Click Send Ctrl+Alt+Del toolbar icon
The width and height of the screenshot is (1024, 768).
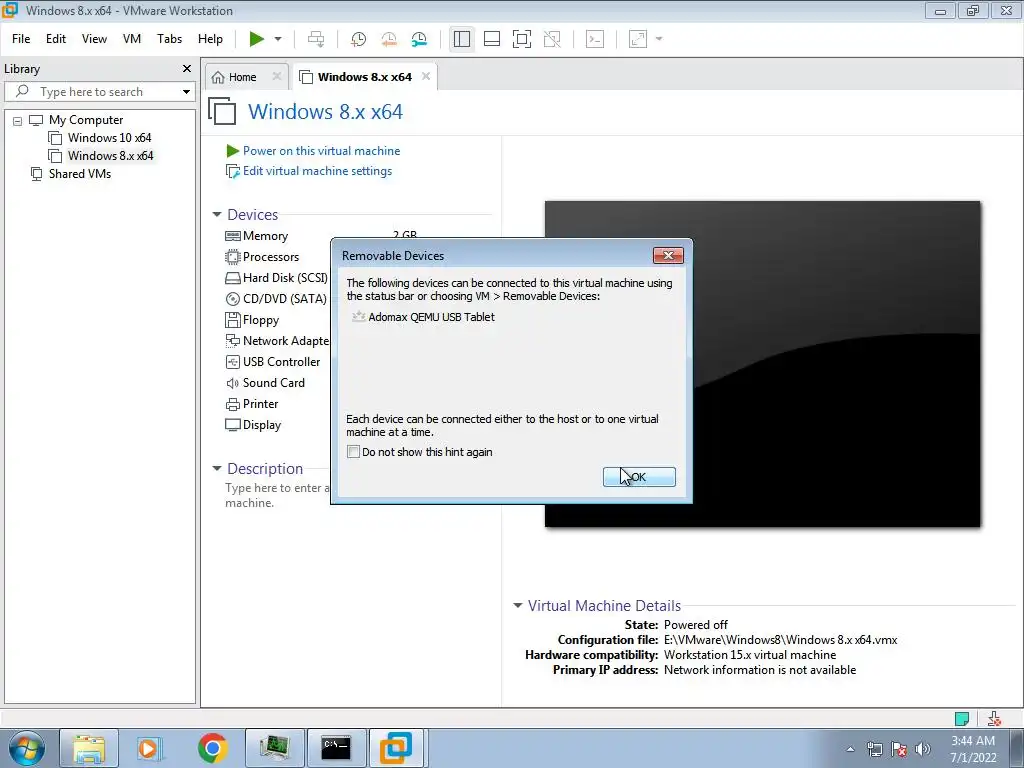pyautogui.click(x=316, y=39)
